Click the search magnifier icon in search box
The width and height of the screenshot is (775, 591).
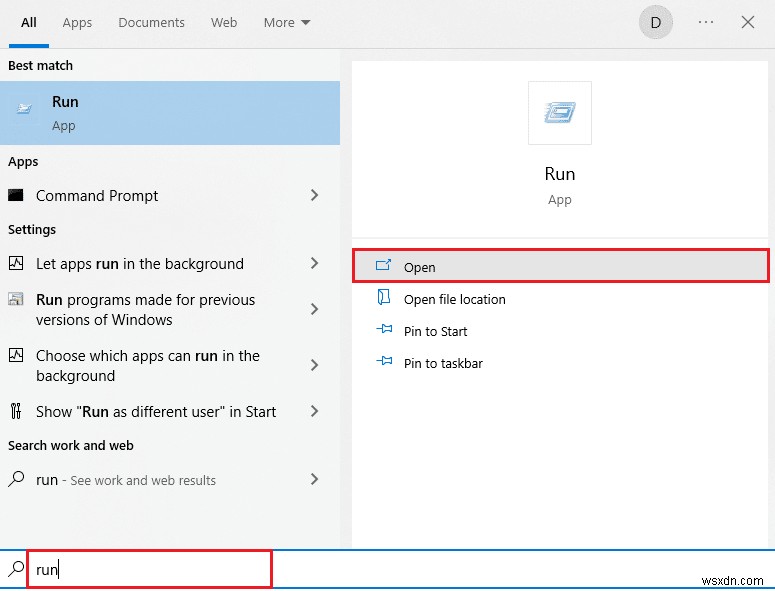(x=16, y=569)
